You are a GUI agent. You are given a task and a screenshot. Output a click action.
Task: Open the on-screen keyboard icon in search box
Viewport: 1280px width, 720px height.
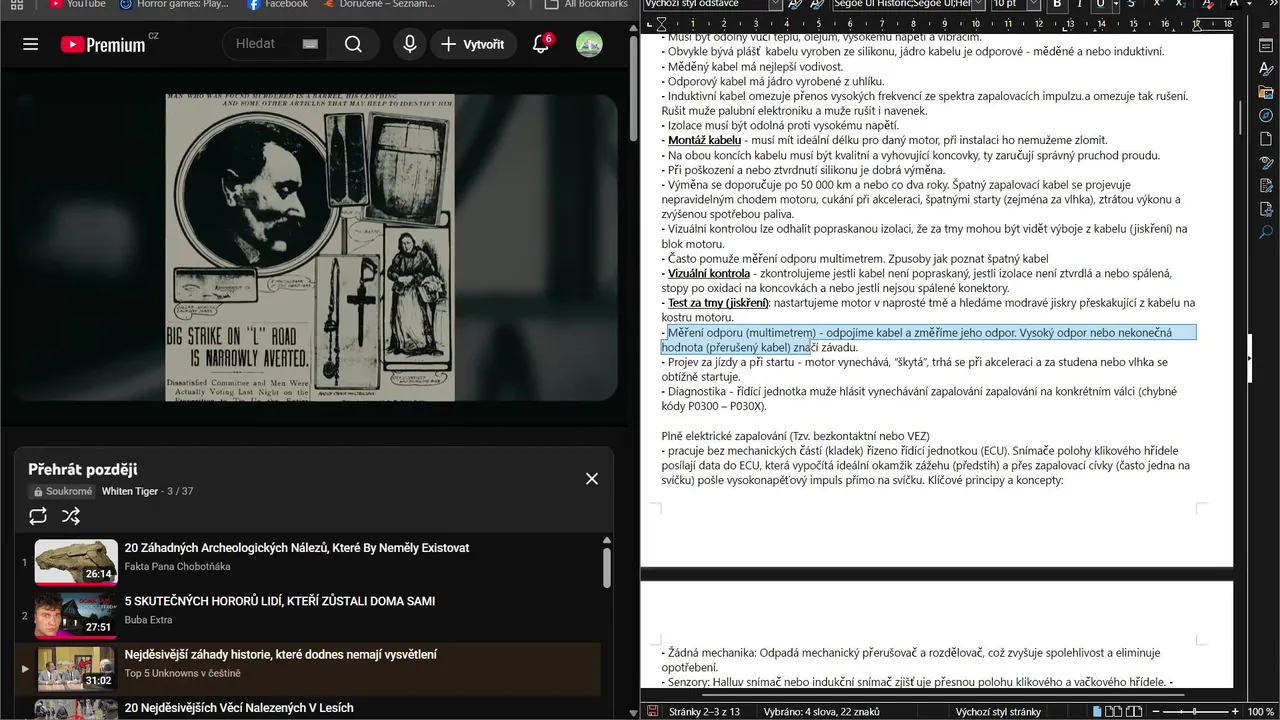310,44
